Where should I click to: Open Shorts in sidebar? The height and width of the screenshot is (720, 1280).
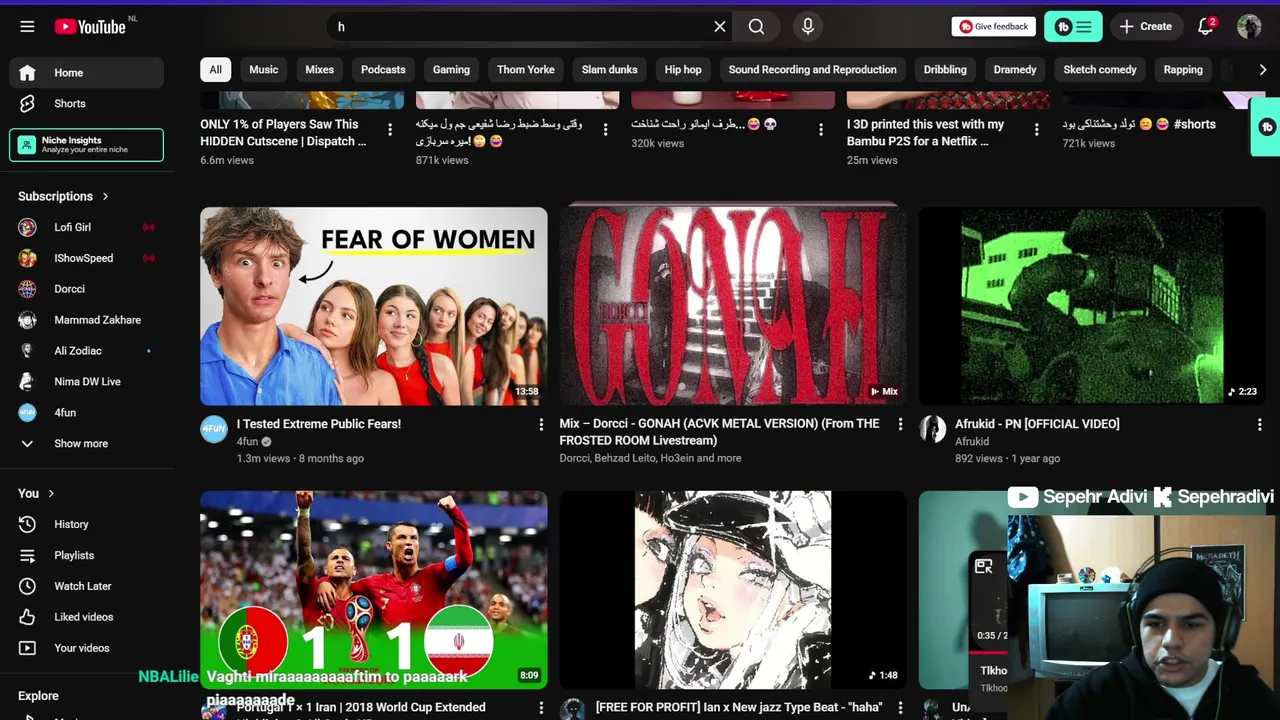tap(86, 104)
